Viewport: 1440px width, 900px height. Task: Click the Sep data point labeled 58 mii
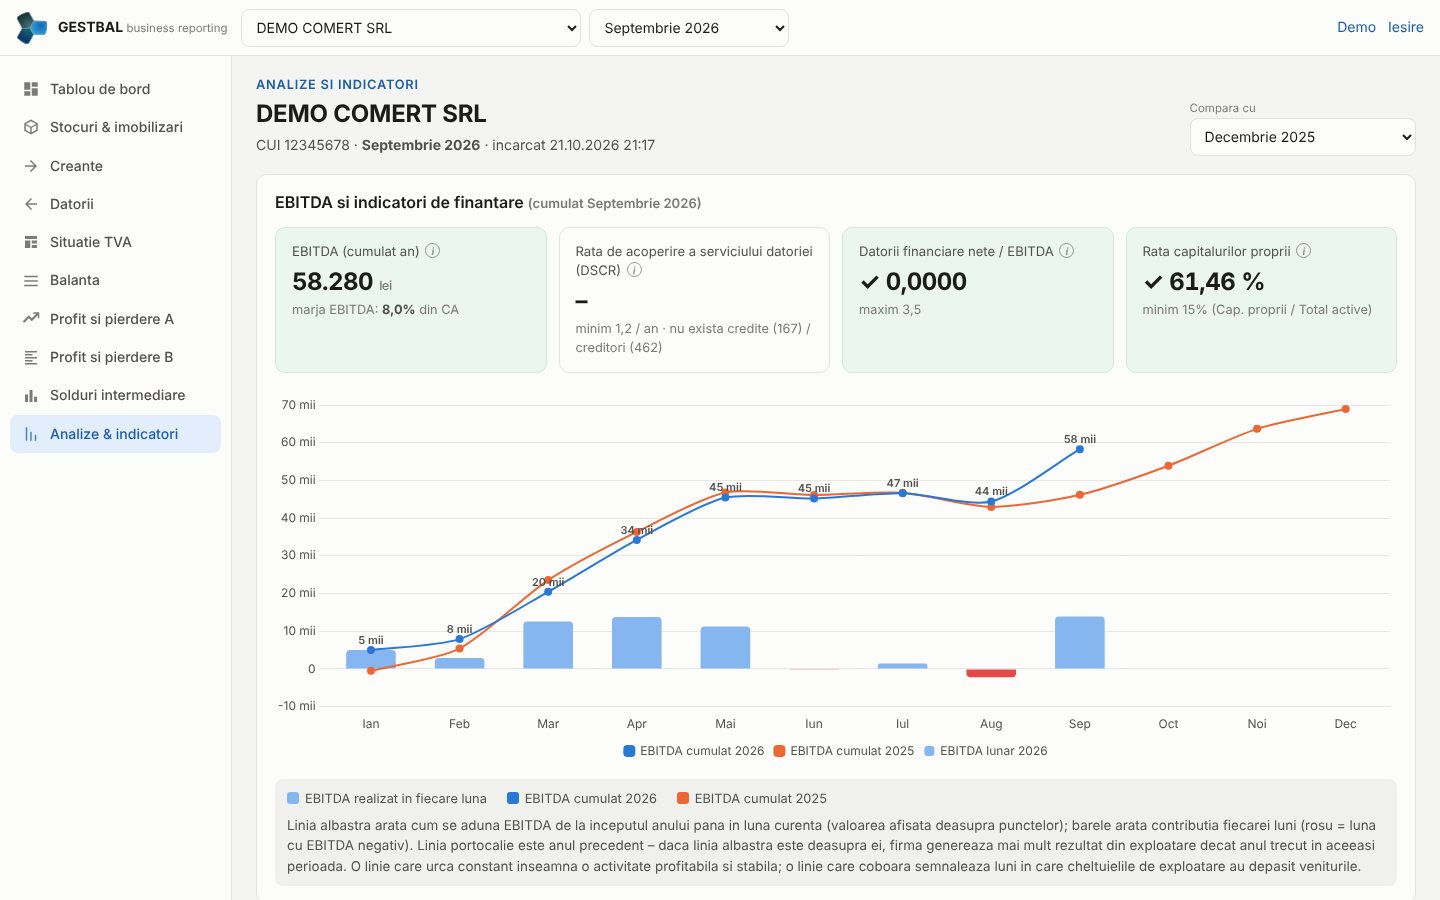coord(1080,449)
